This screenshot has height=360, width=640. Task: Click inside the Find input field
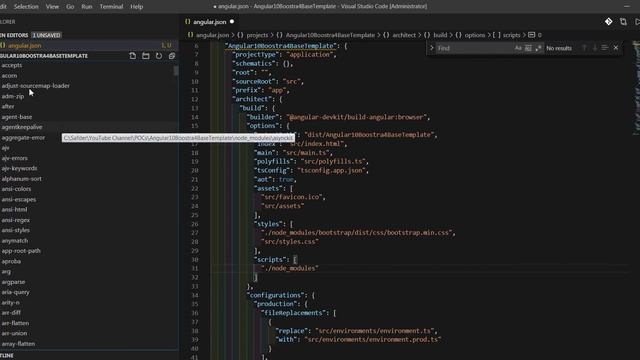[473, 48]
